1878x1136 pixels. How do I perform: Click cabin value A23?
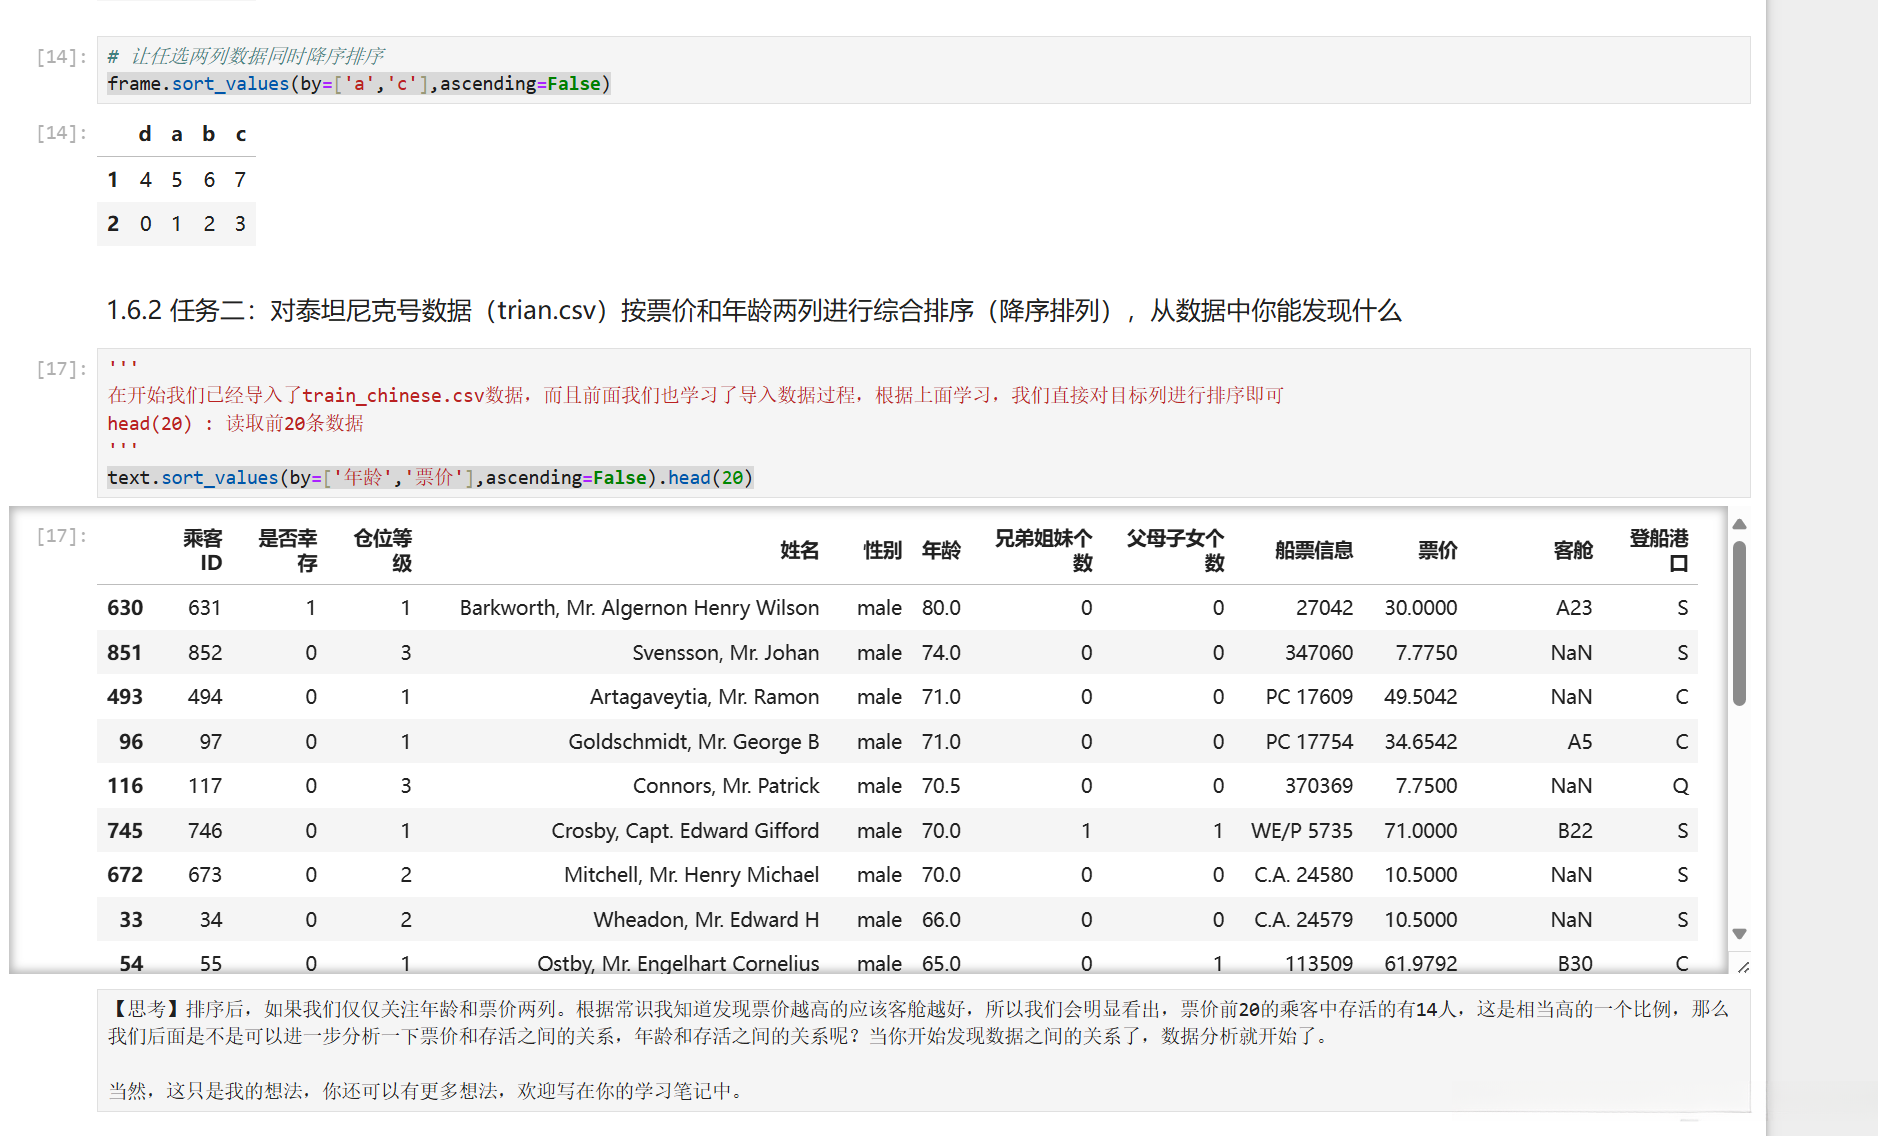pos(1574,608)
